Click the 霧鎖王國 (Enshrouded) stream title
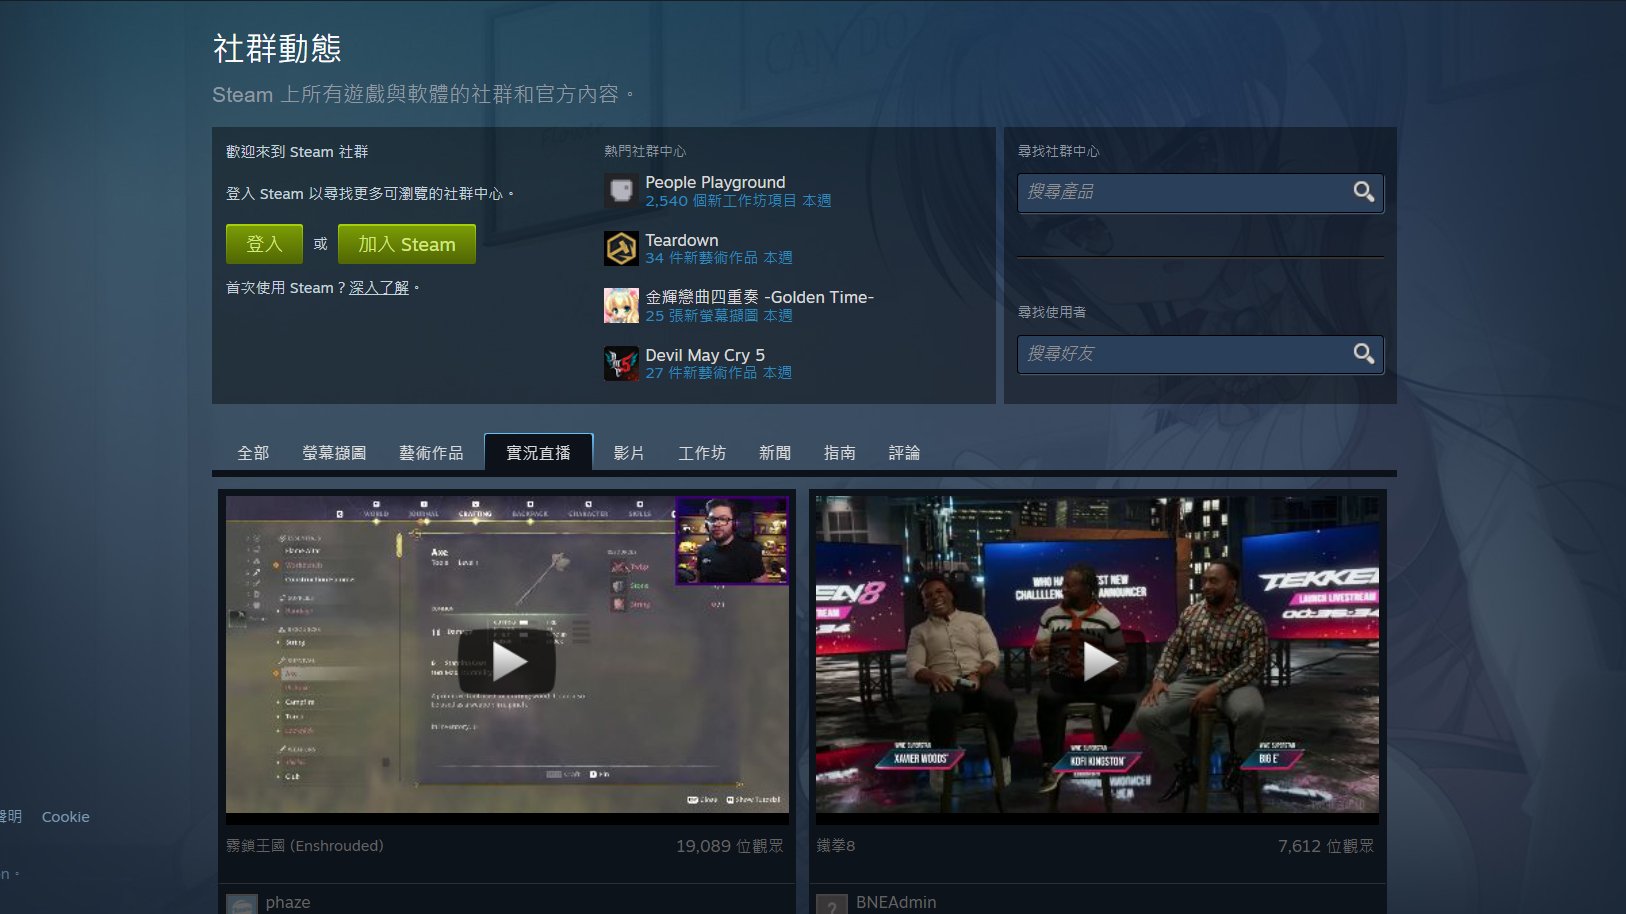 coord(305,846)
